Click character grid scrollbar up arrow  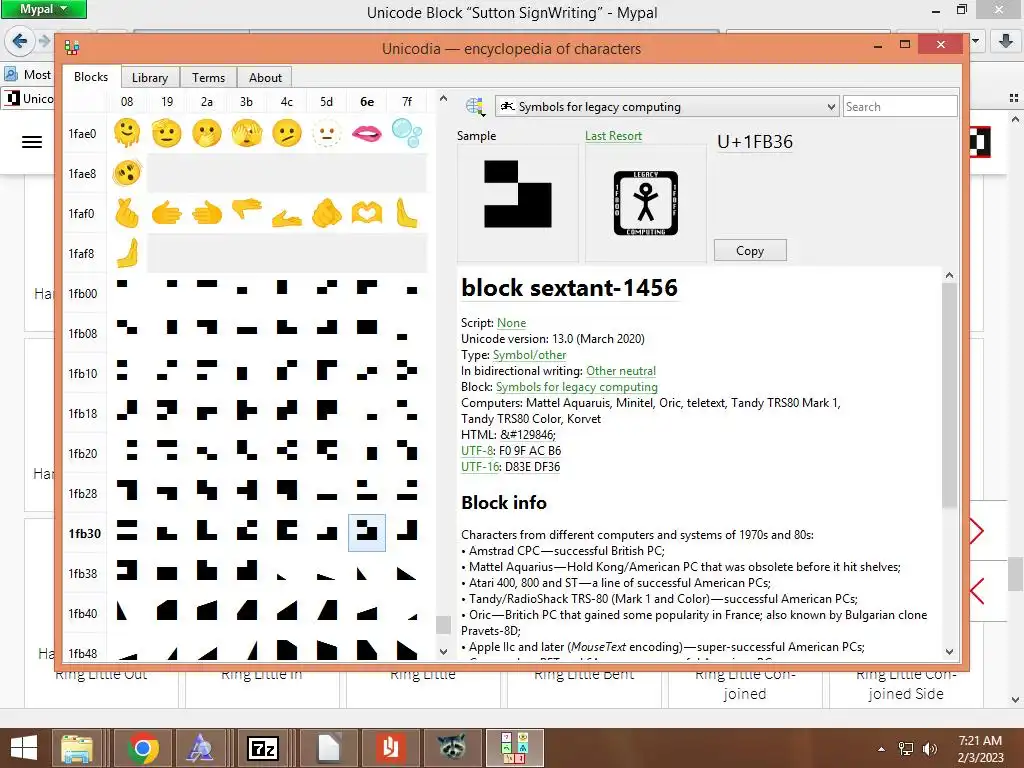click(443, 99)
